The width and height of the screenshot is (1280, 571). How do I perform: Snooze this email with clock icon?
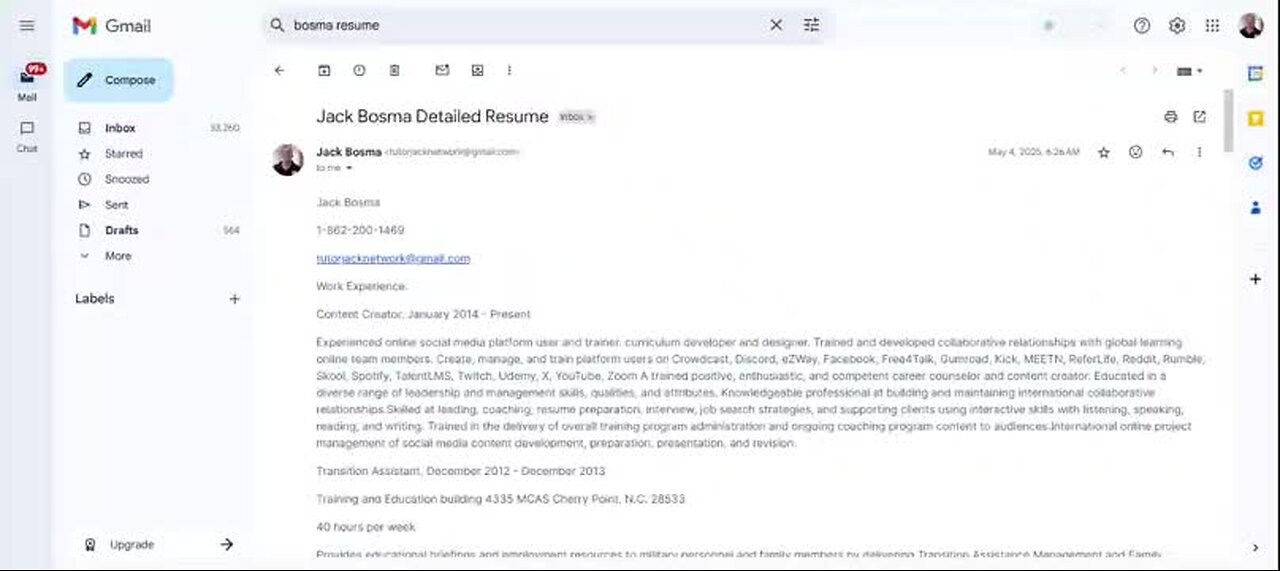click(359, 70)
